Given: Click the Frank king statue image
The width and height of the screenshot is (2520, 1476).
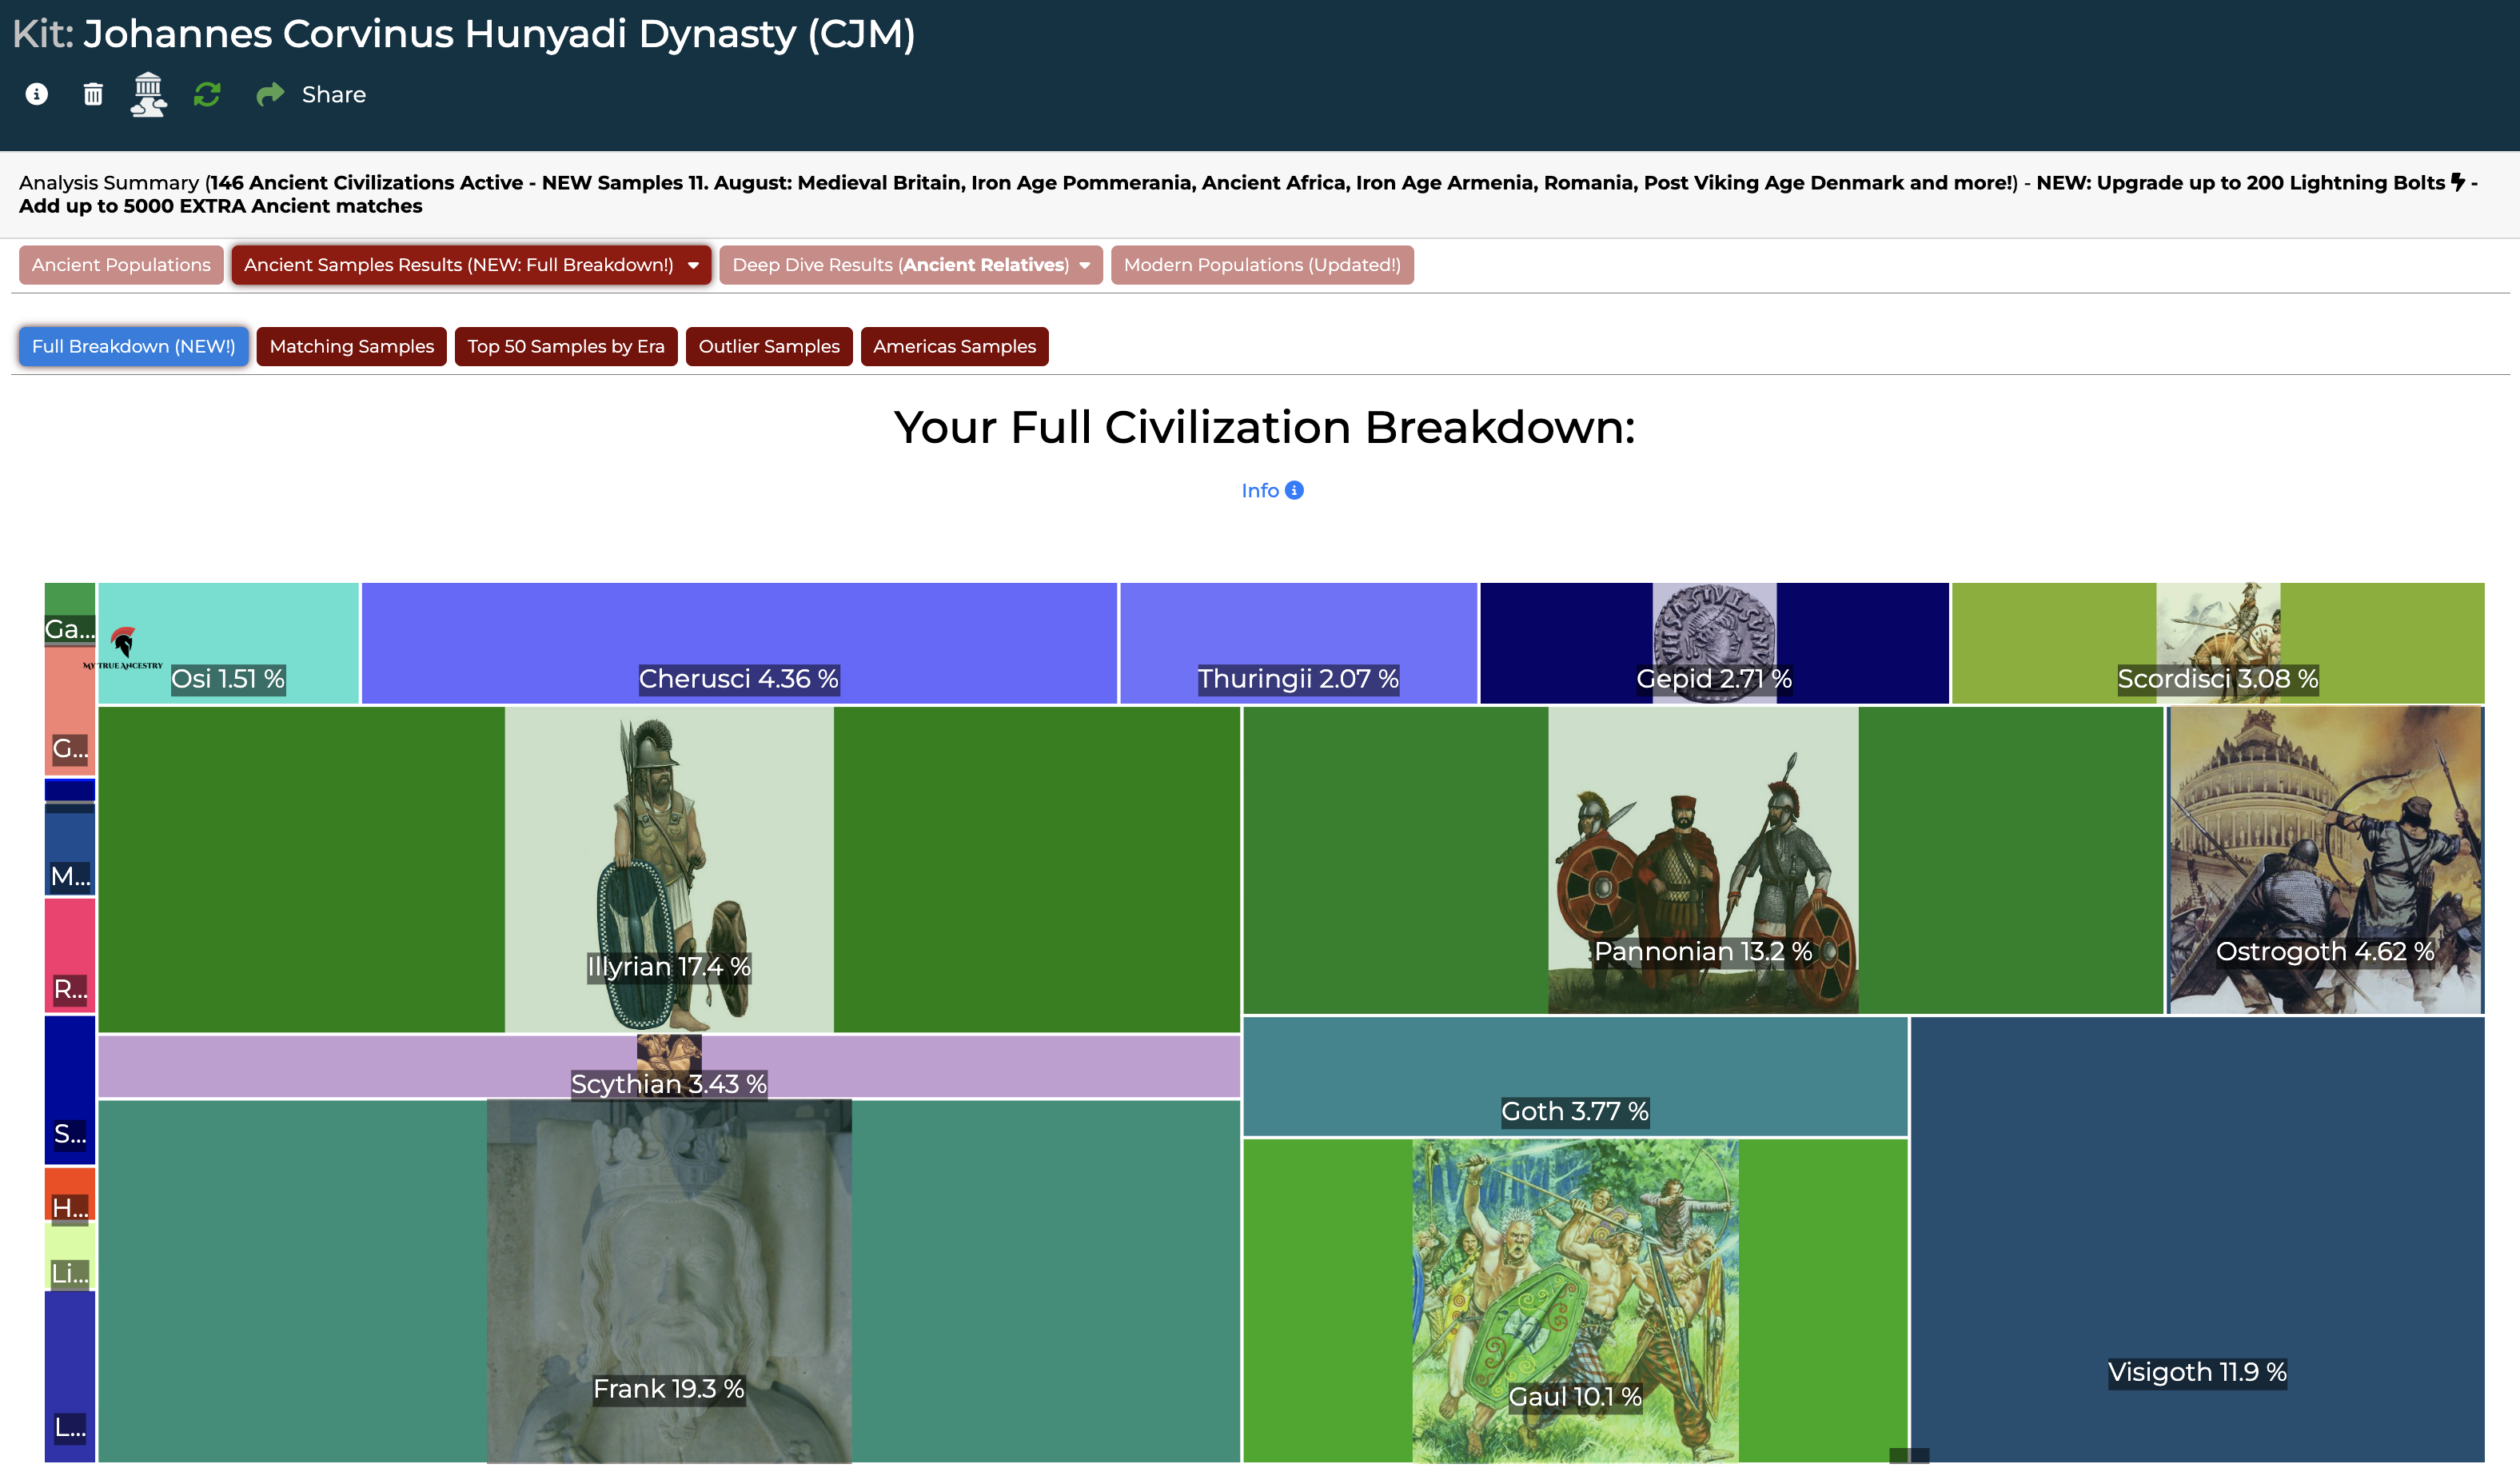Looking at the screenshot, I should (669, 1282).
